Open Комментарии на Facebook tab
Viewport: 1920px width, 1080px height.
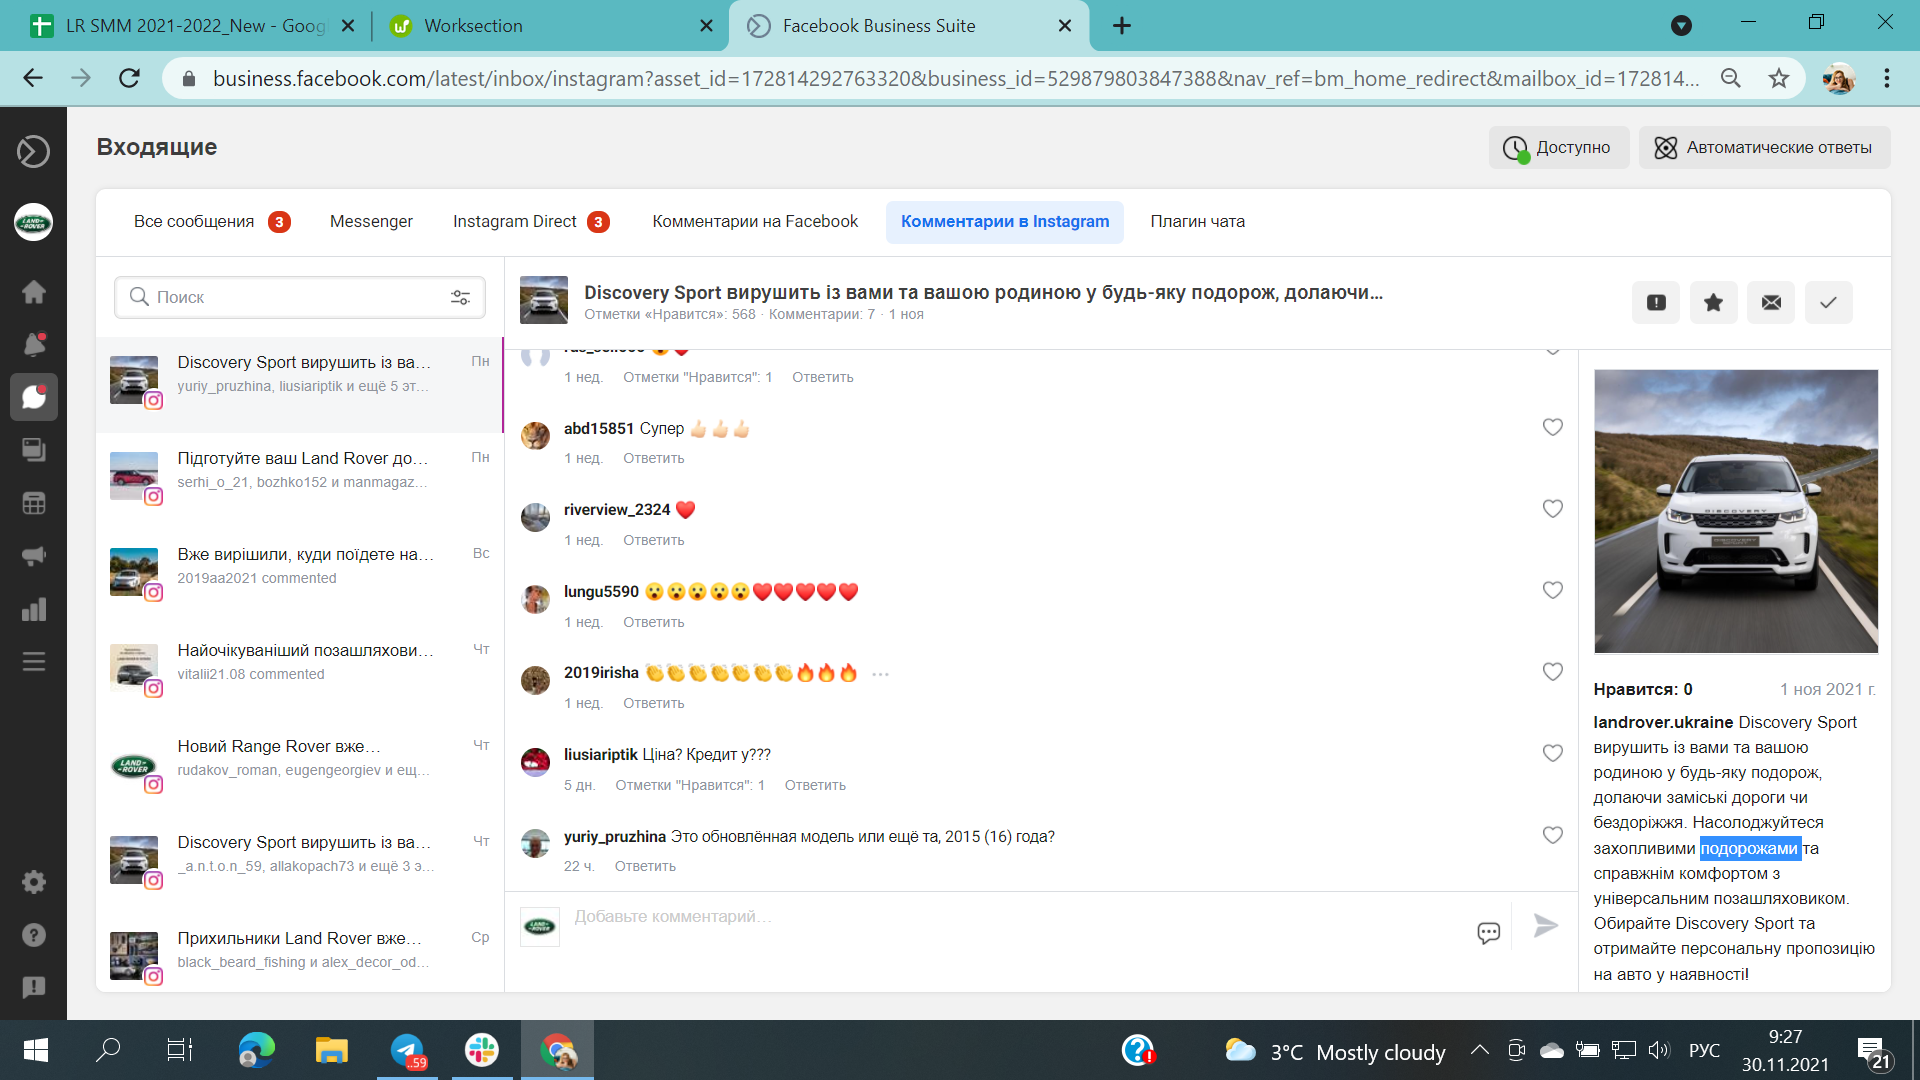(755, 222)
